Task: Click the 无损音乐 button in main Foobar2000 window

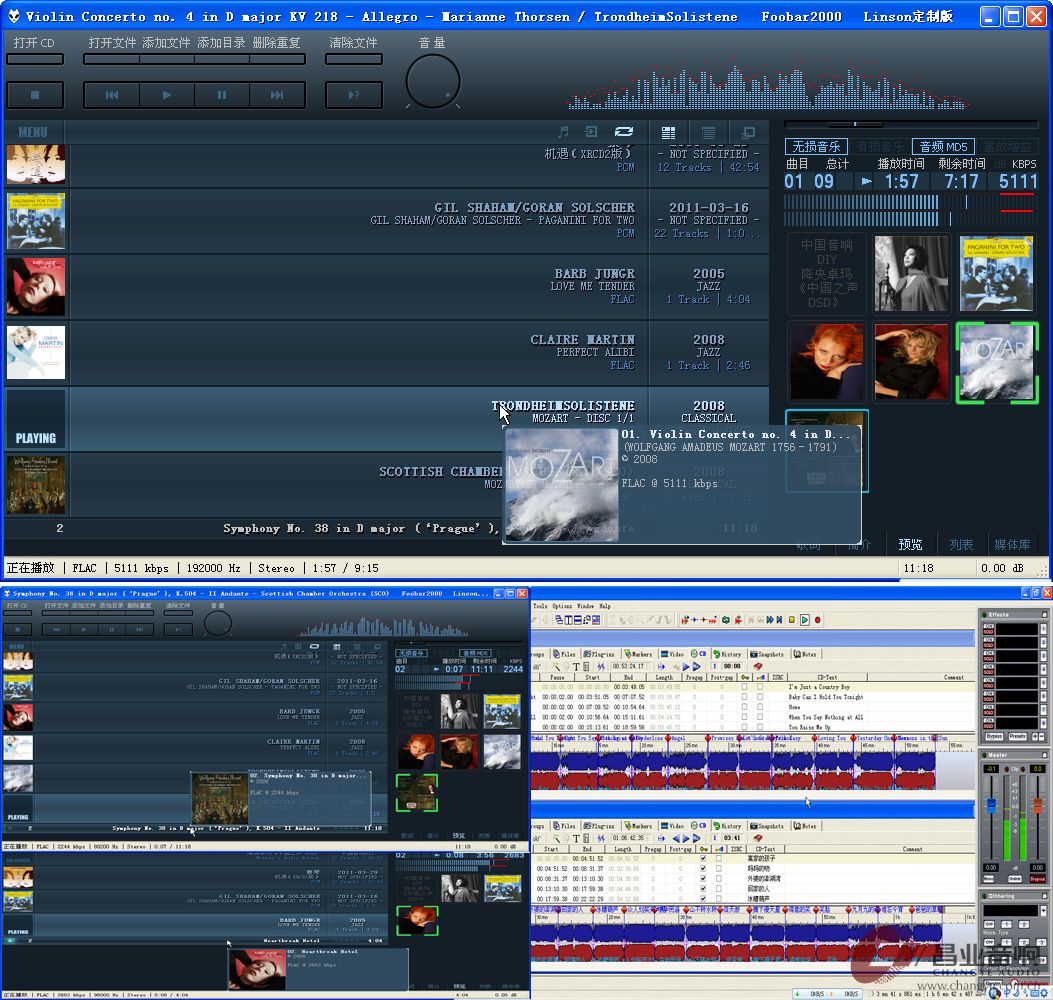Action: pyautogui.click(x=816, y=146)
